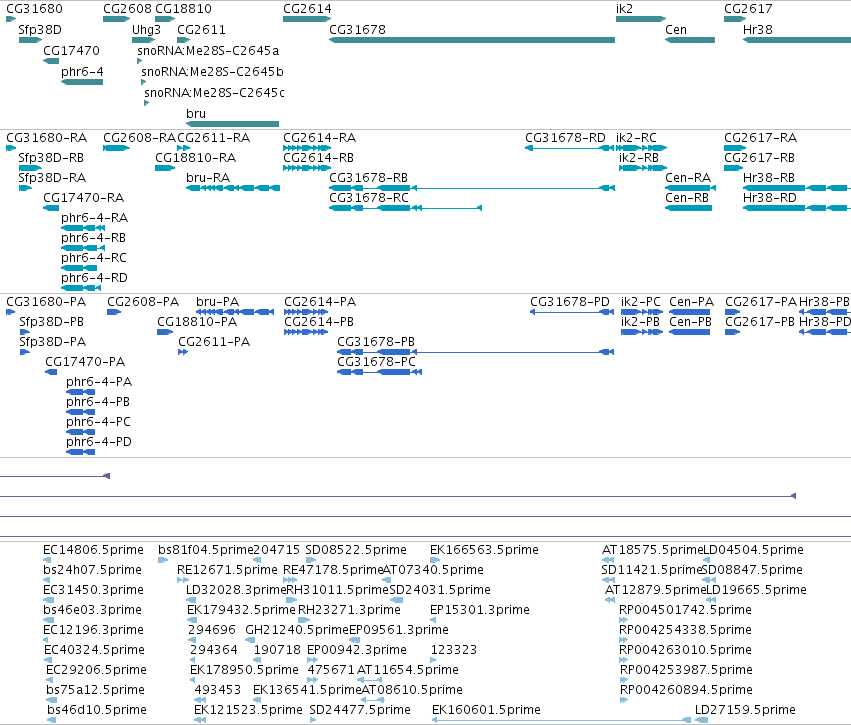Click the phr6-4-RA transcript label

tap(94, 218)
